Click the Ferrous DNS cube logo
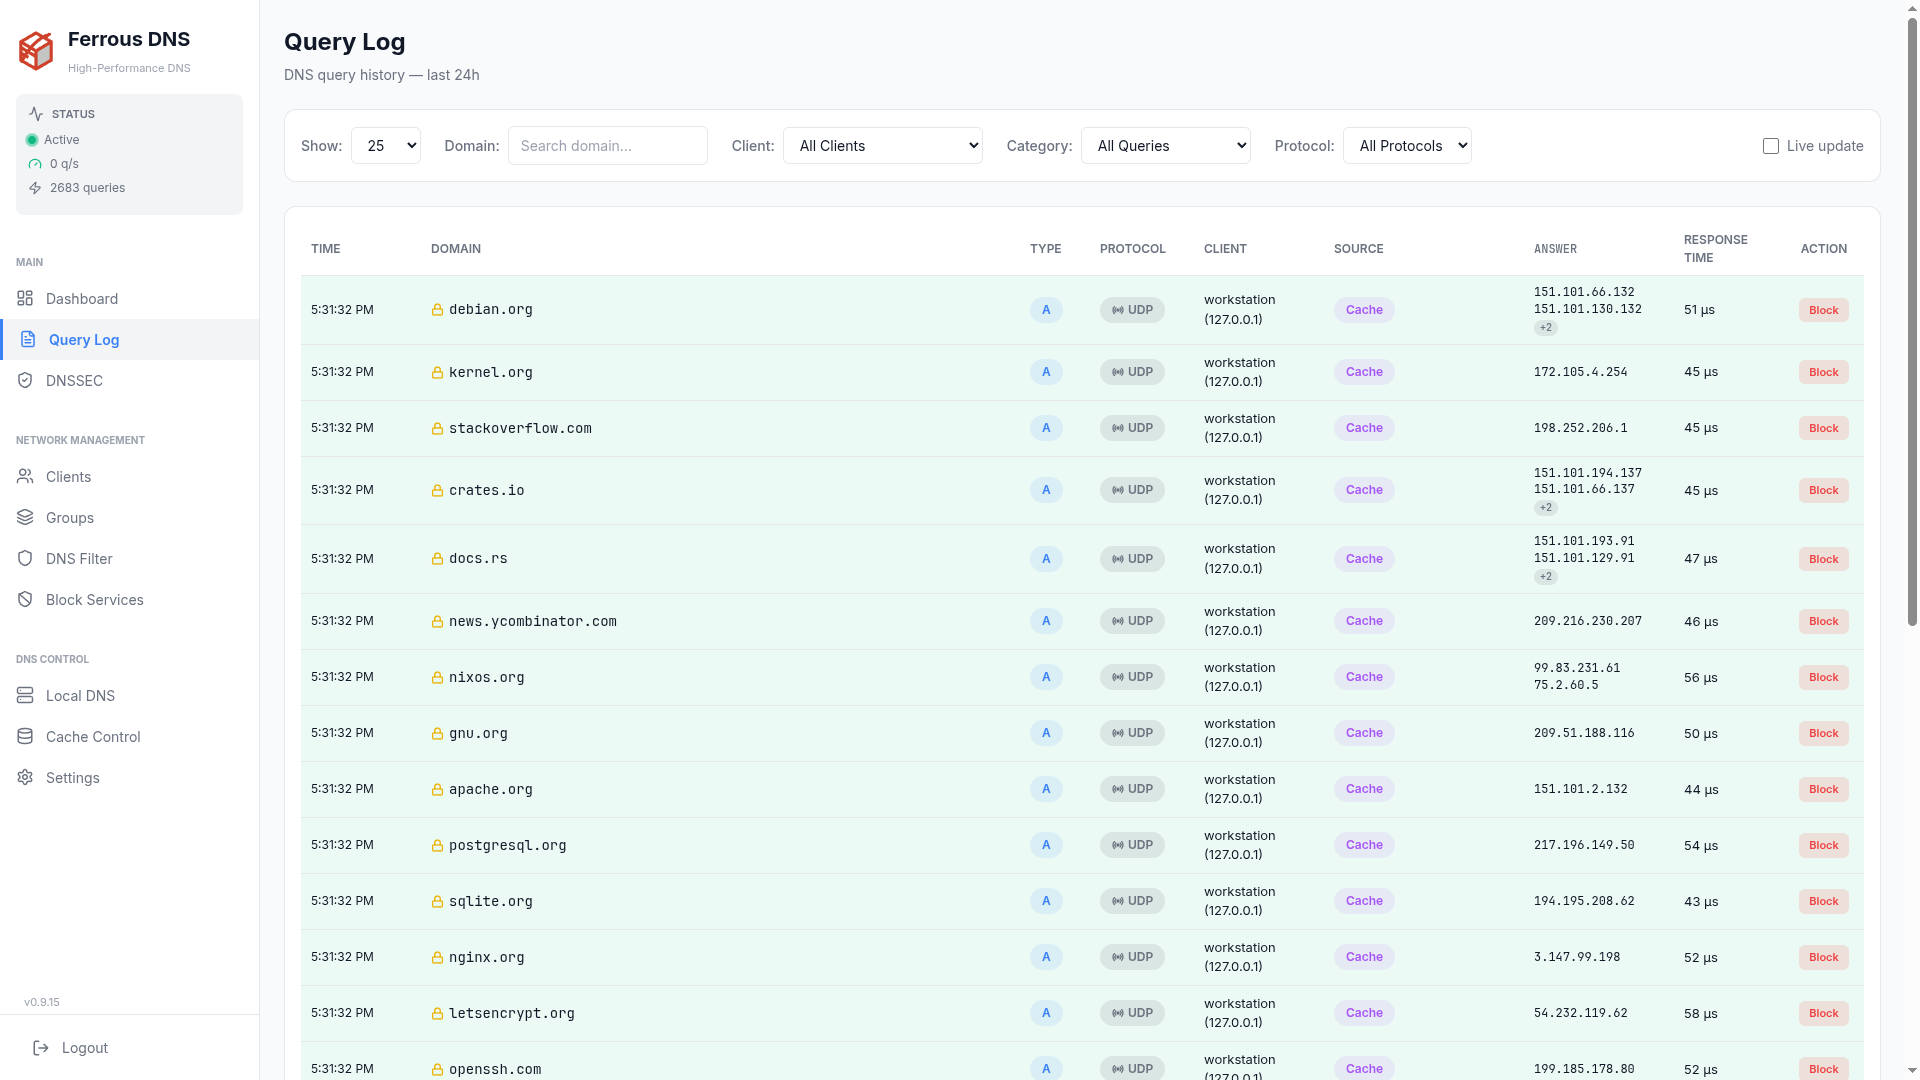This screenshot has height=1080, width=1920. pyautogui.click(x=36, y=51)
